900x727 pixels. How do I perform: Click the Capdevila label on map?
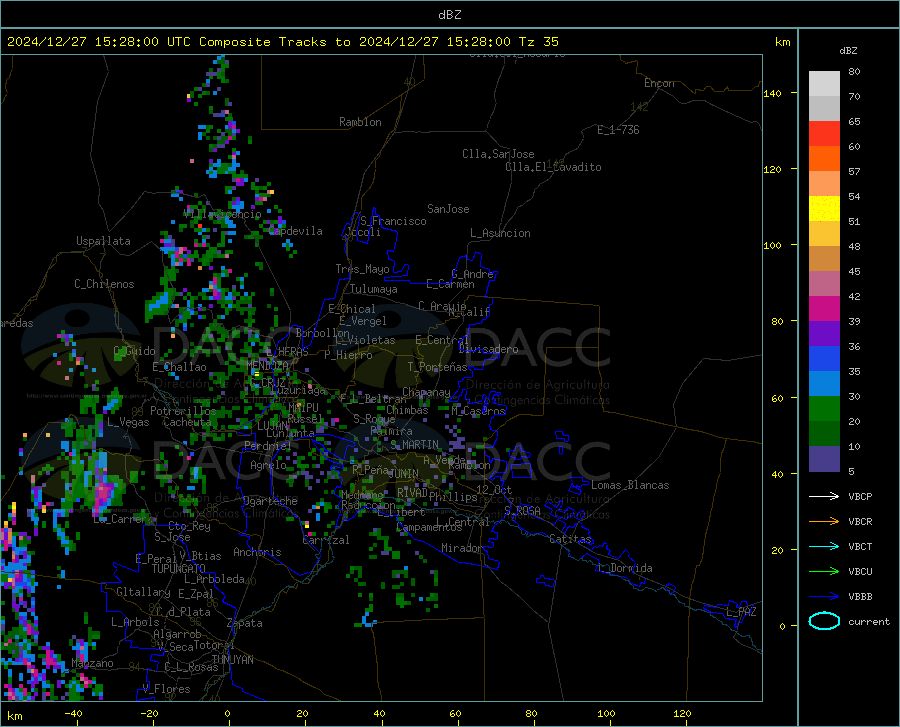[295, 231]
